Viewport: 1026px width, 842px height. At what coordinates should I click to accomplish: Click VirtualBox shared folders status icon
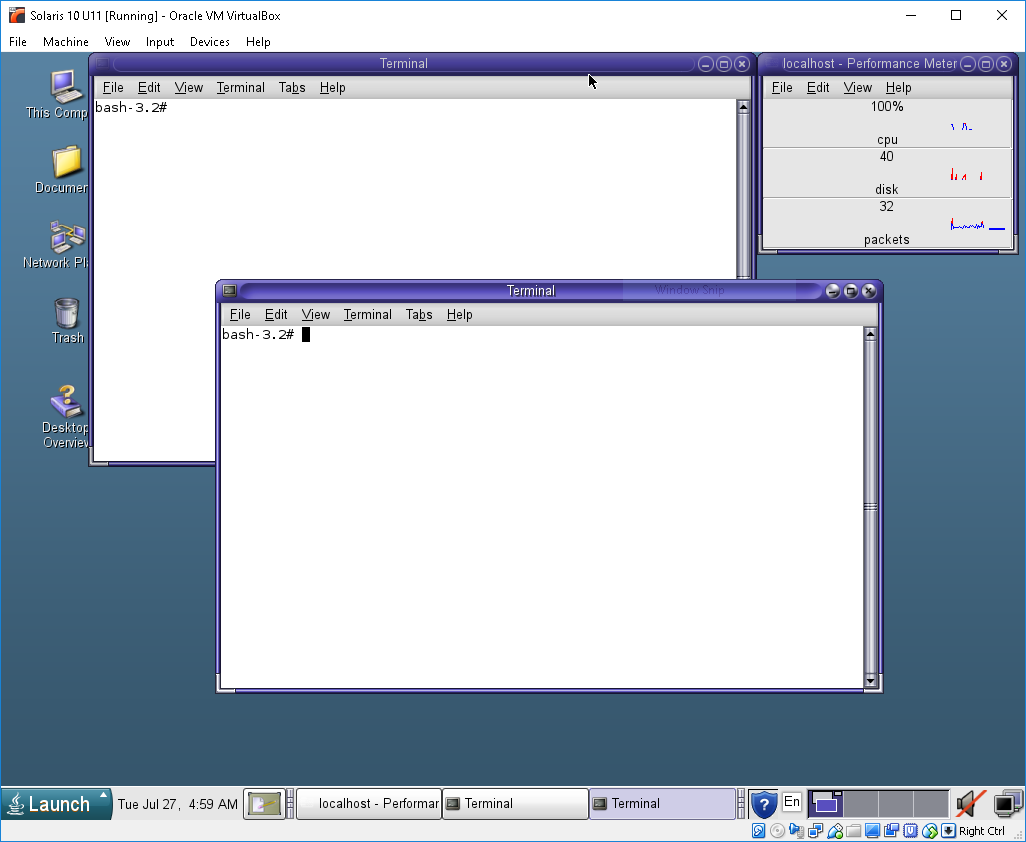pos(853,831)
